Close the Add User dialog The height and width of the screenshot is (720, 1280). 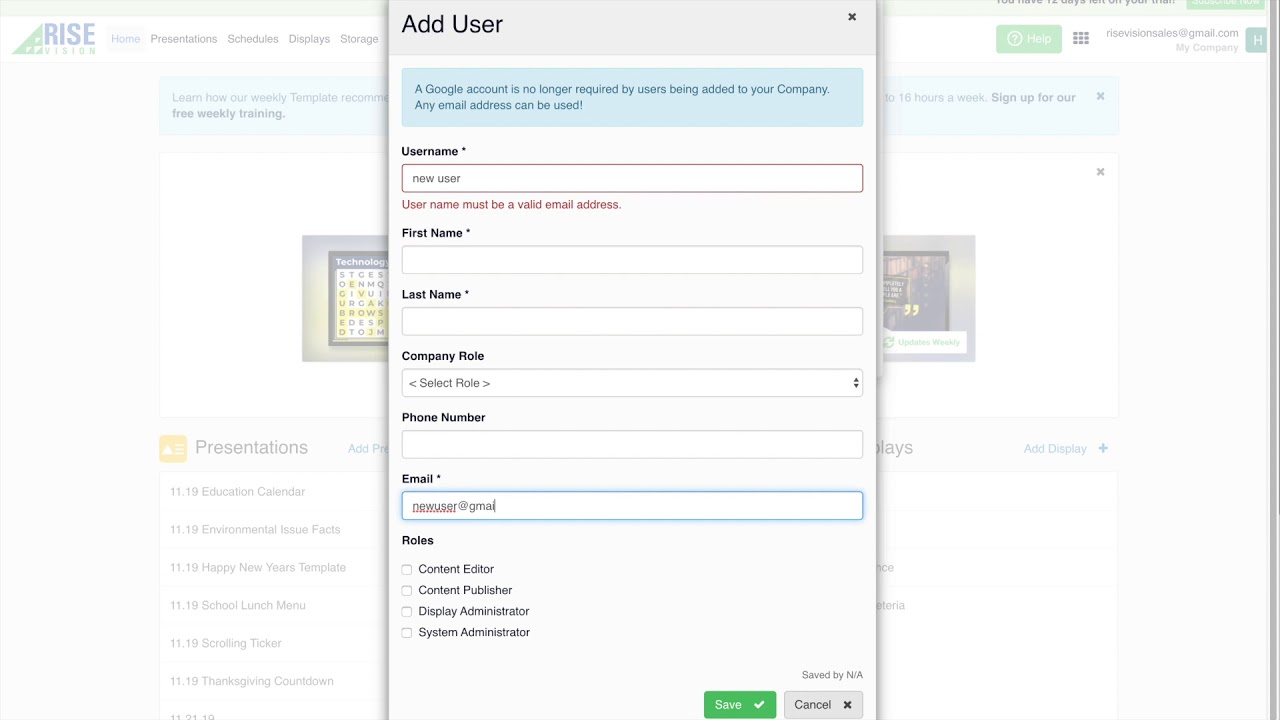[x=852, y=17]
